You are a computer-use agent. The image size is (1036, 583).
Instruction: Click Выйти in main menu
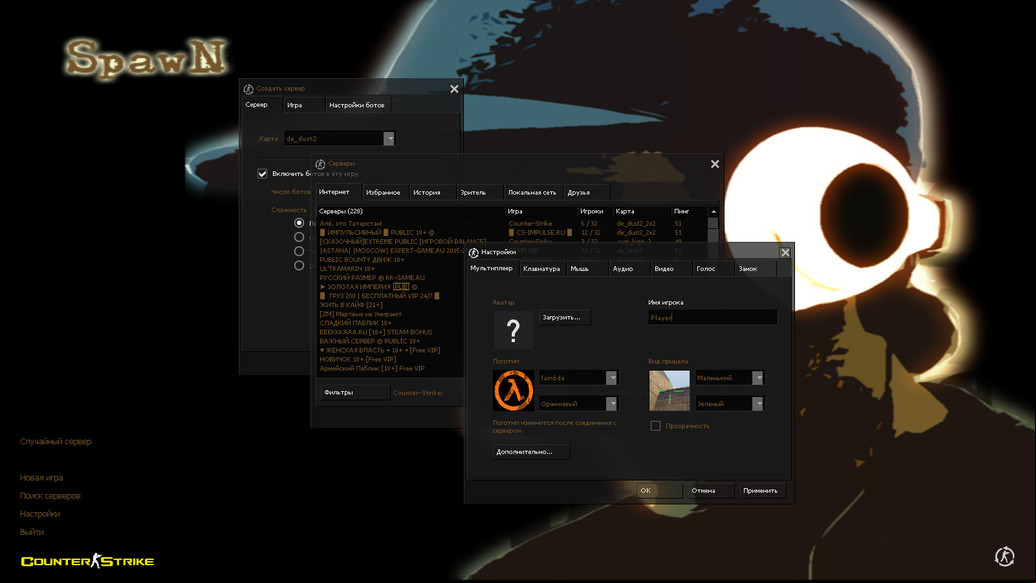coord(32,531)
